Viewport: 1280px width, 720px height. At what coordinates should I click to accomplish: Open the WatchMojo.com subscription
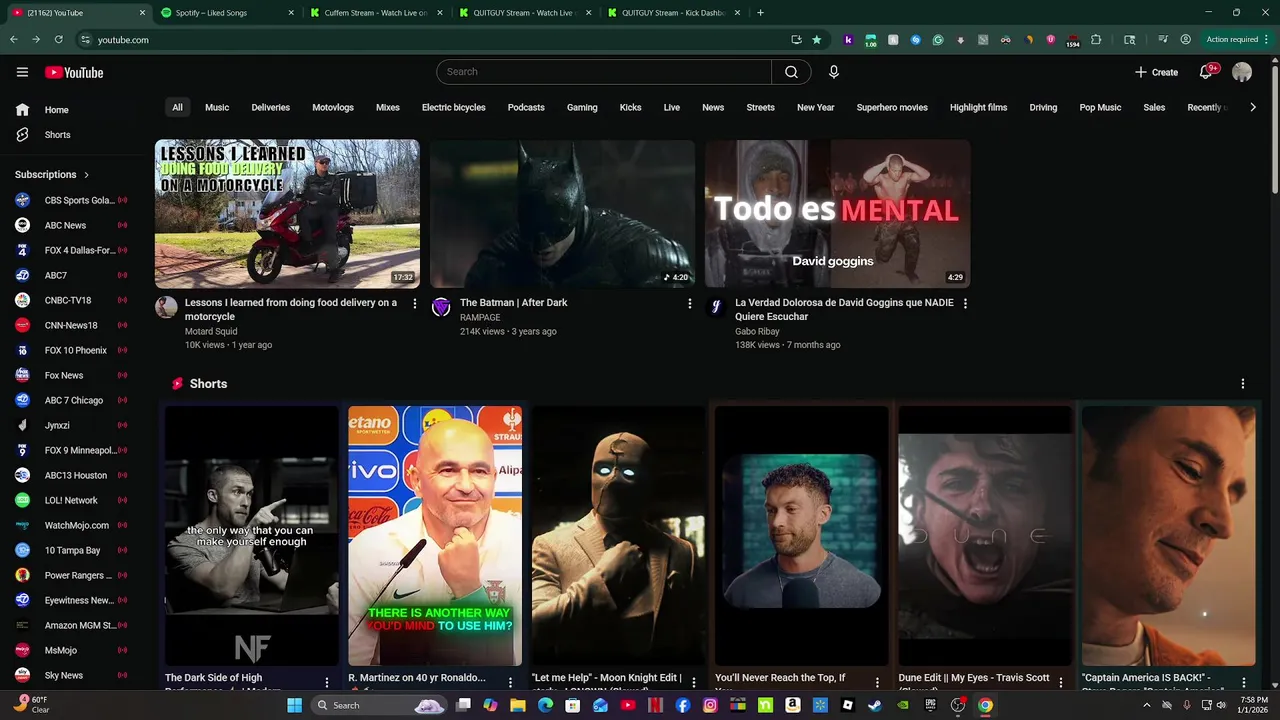coord(70,525)
